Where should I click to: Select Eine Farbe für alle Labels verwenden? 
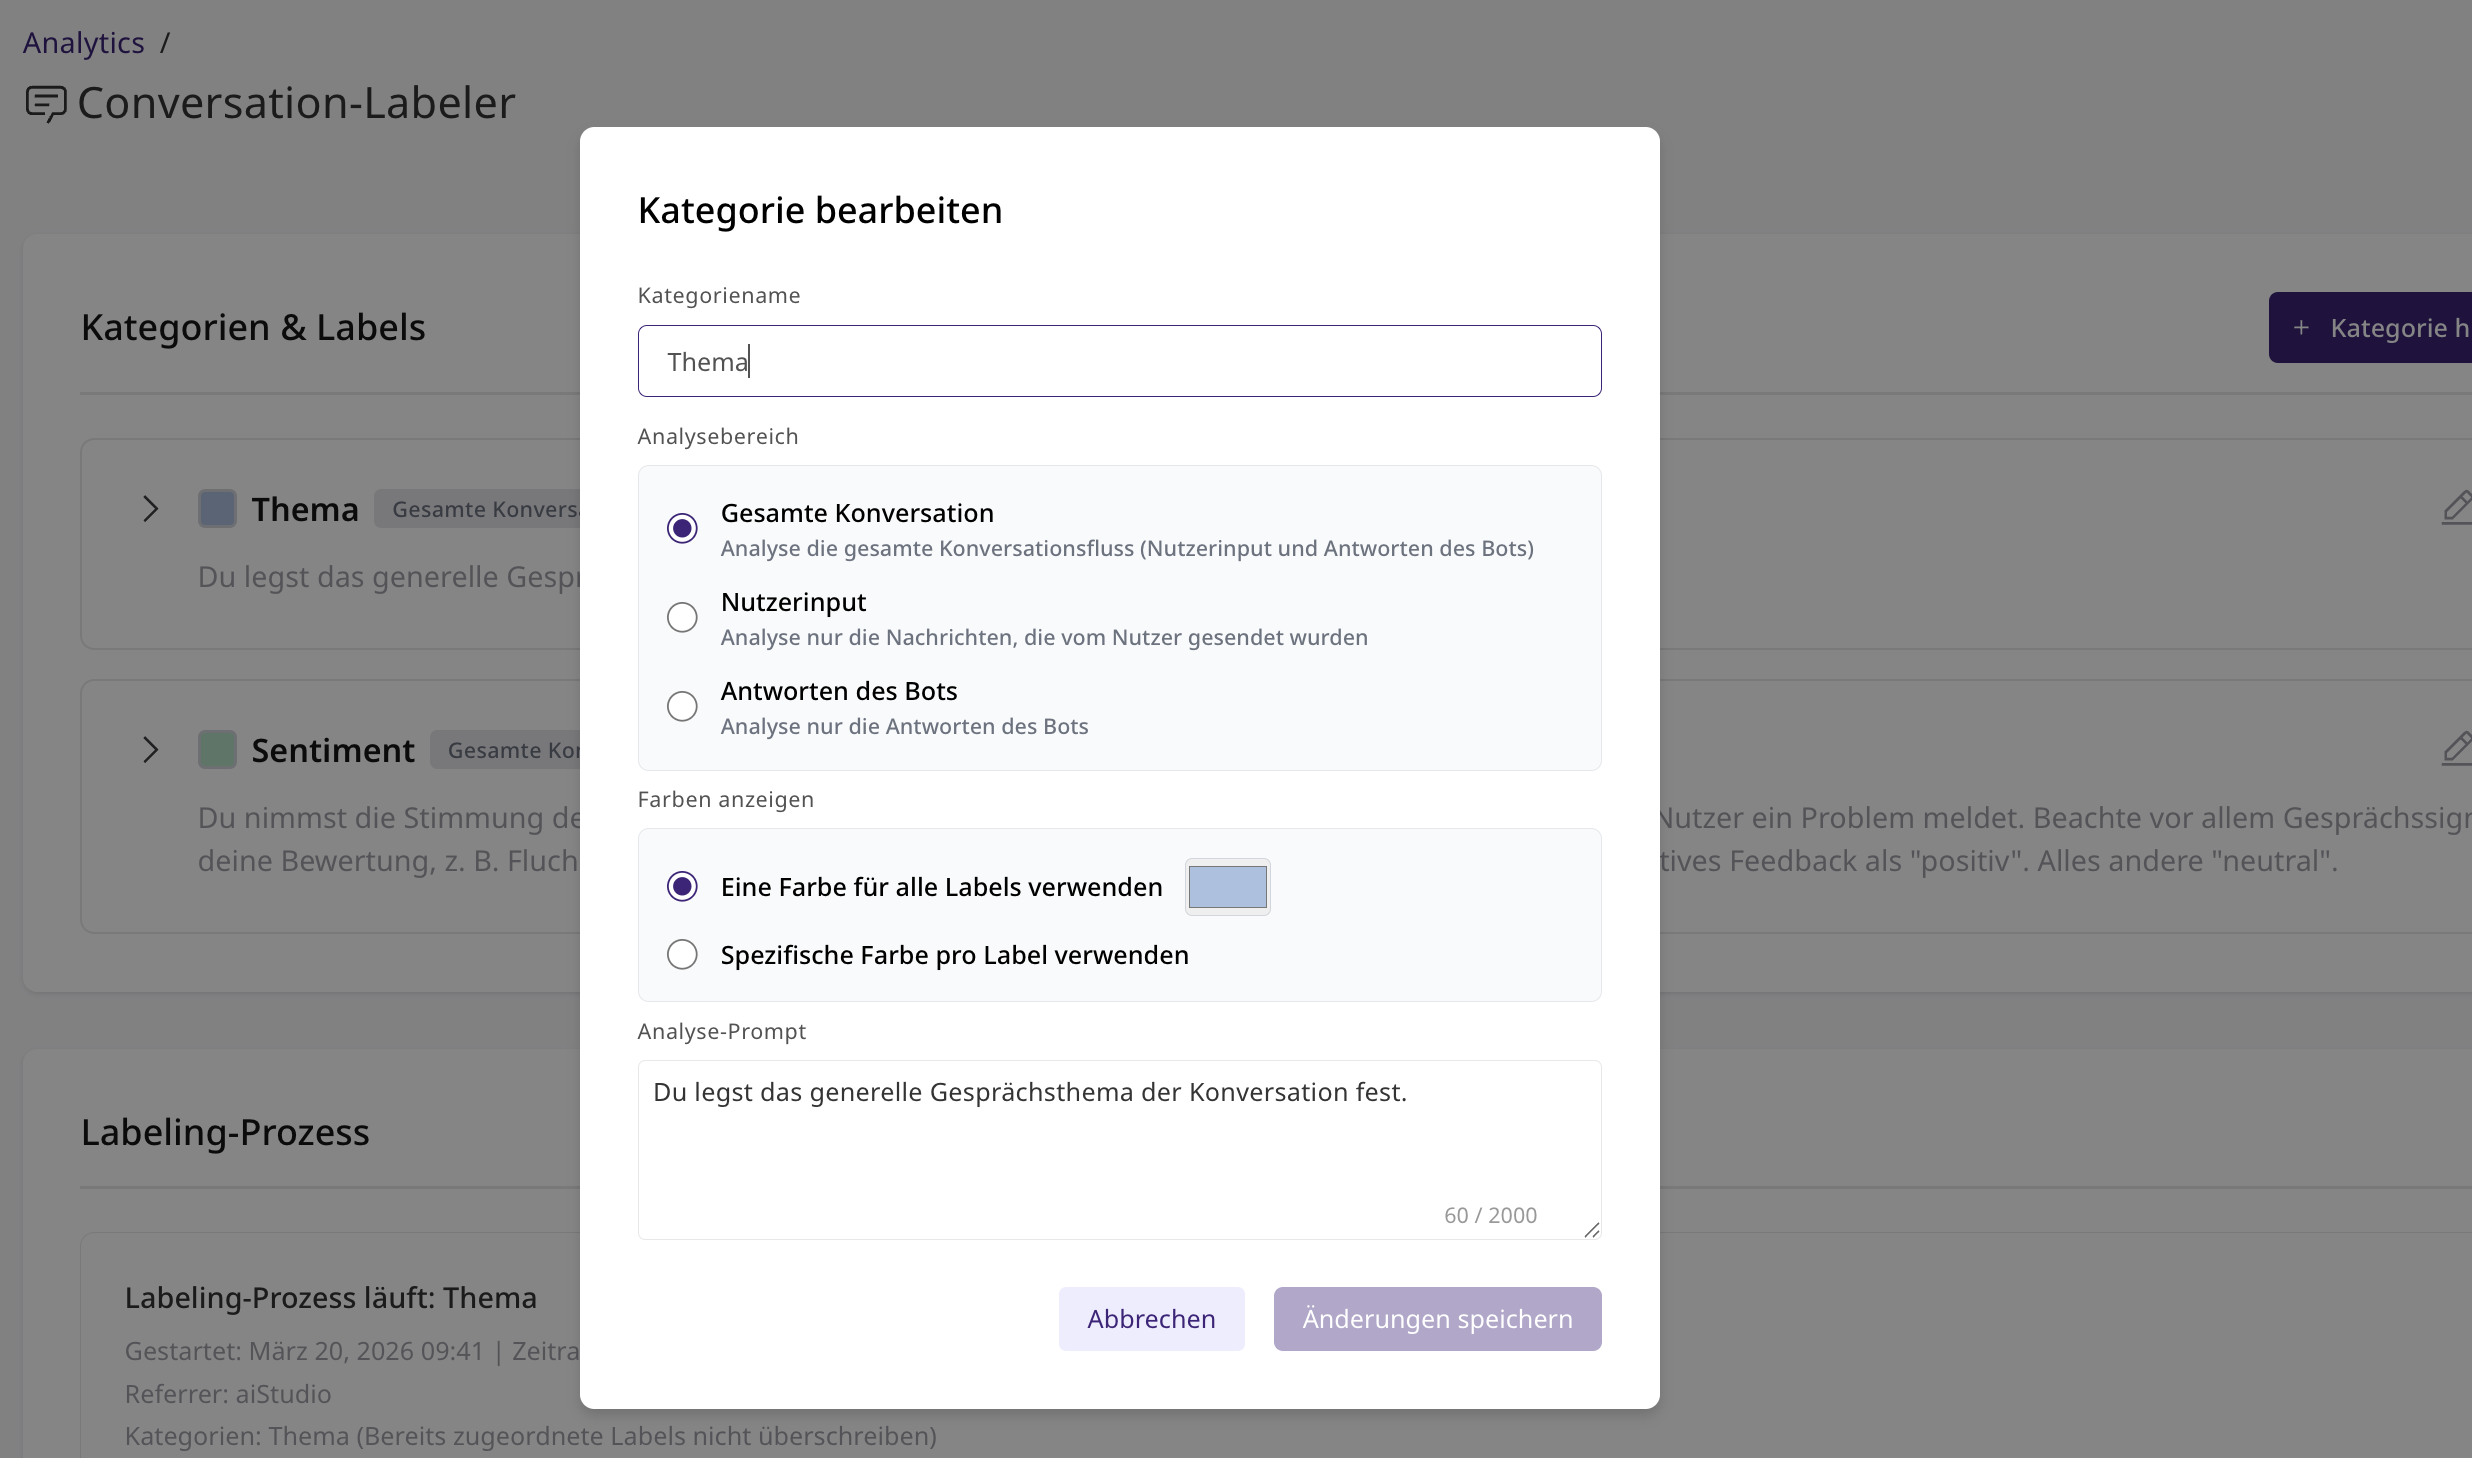coord(682,886)
